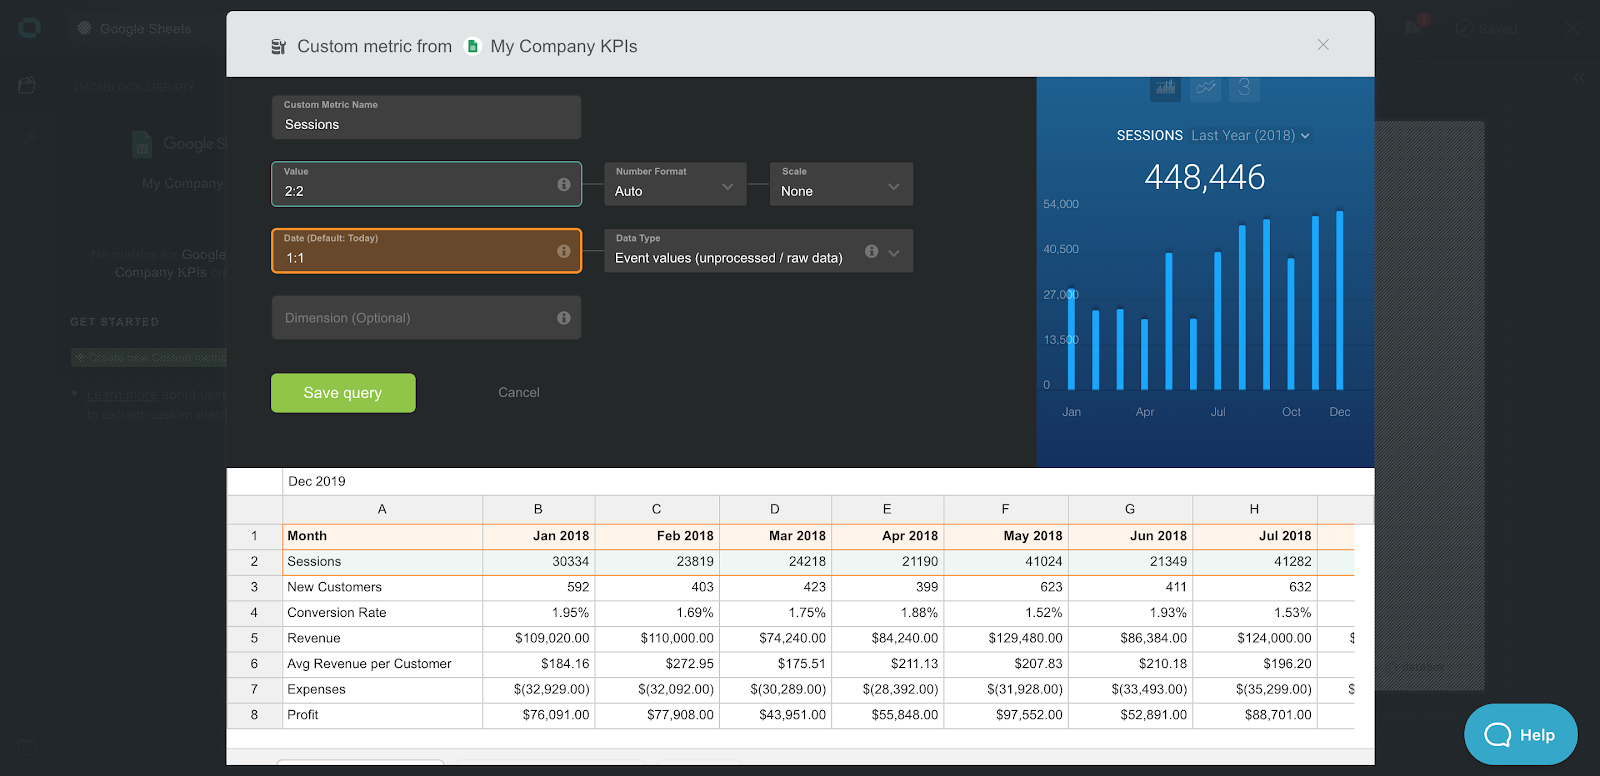1600x776 pixels.
Task: Change the Last Year (2018) date range
Action: 1250,136
